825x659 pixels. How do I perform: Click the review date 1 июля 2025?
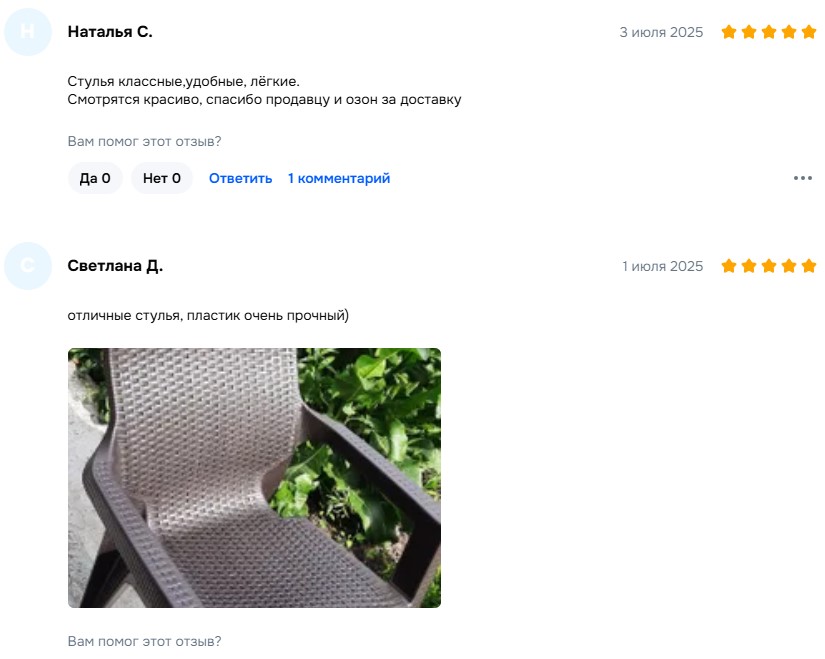point(662,266)
